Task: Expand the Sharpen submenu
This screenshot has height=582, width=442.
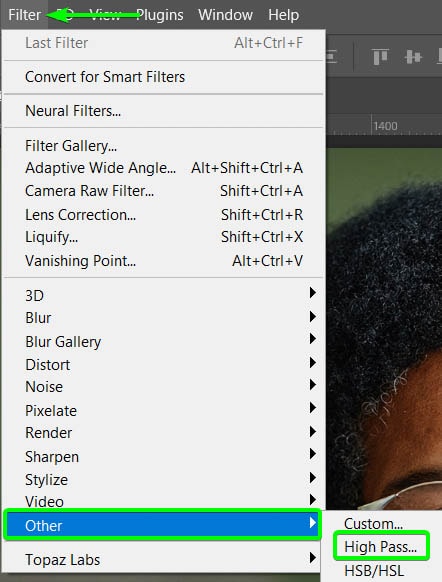Action: [162, 457]
